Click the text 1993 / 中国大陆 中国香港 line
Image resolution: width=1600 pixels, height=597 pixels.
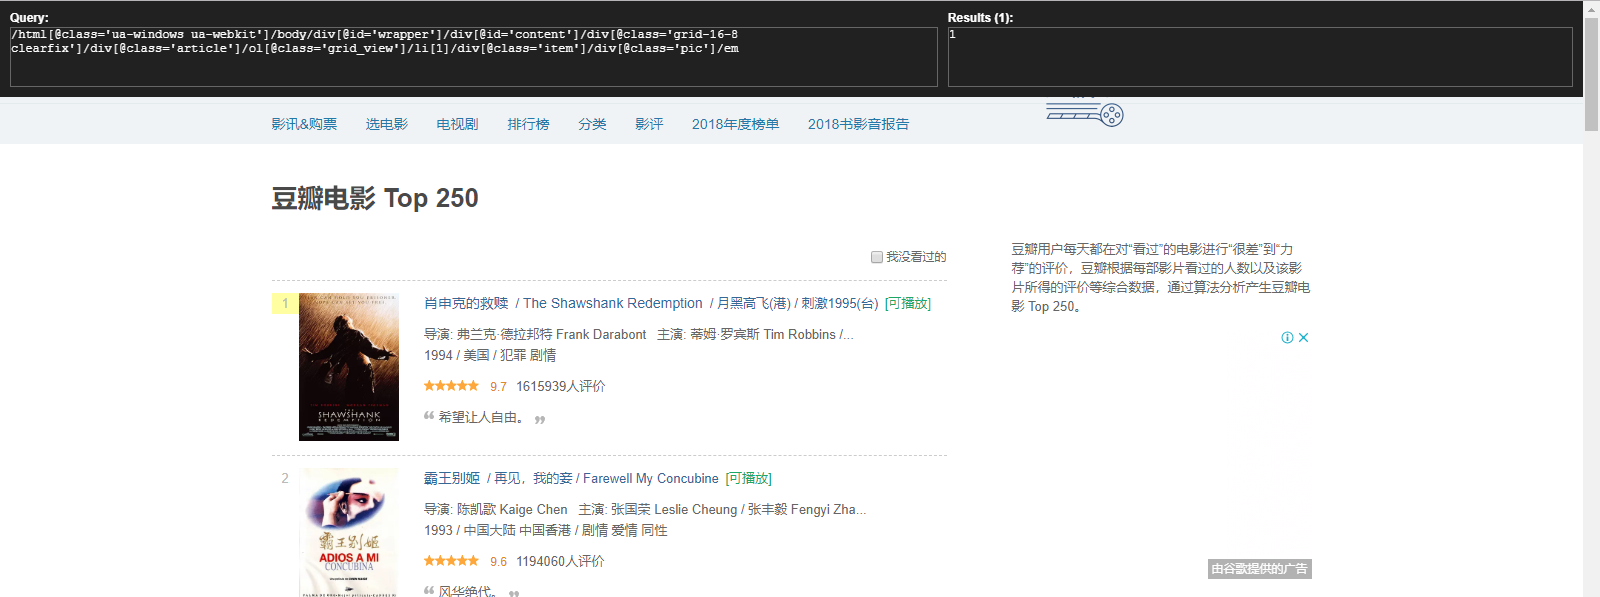(x=546, y=530)
